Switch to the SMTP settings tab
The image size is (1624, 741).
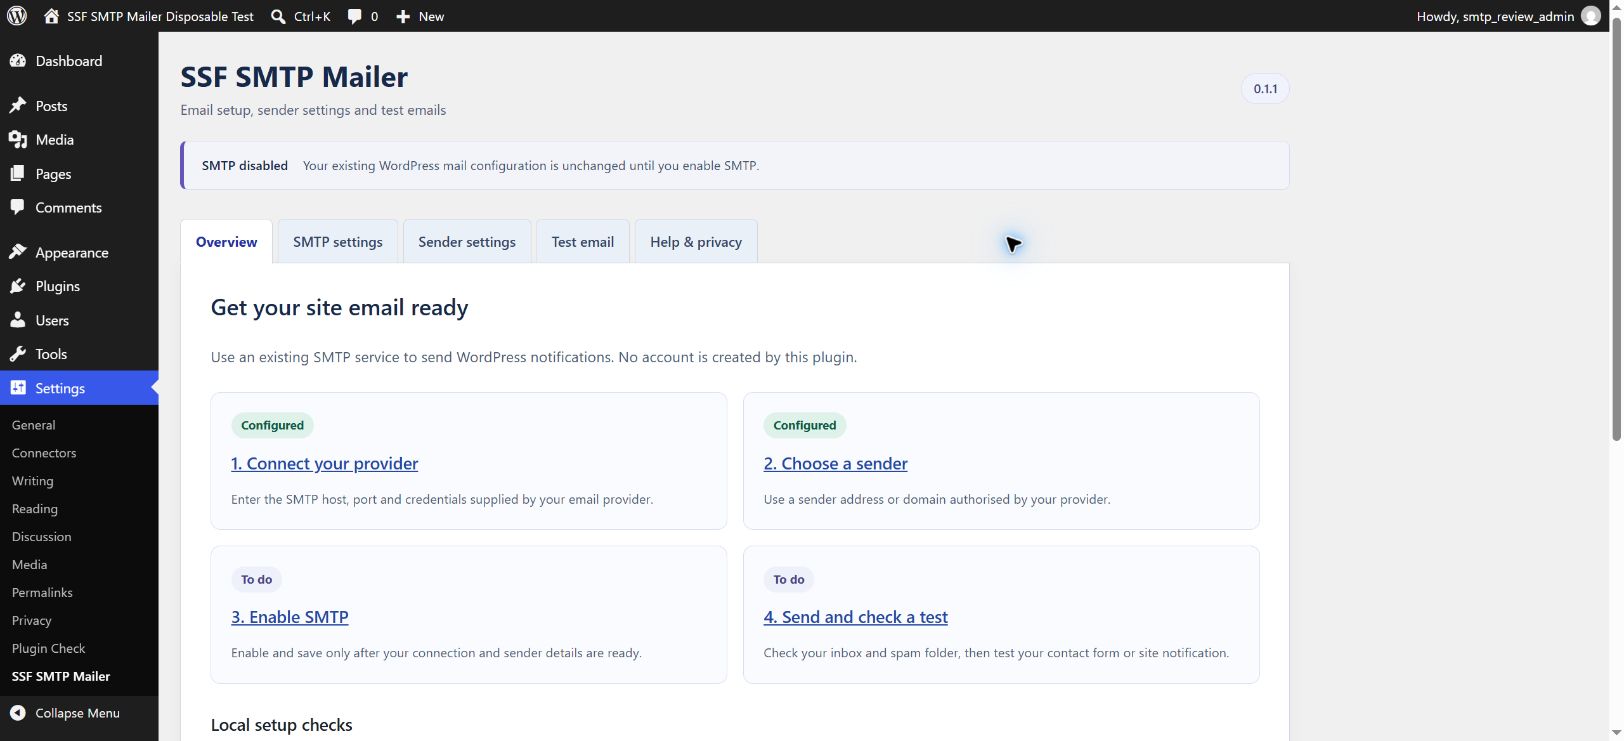(338, 242)
